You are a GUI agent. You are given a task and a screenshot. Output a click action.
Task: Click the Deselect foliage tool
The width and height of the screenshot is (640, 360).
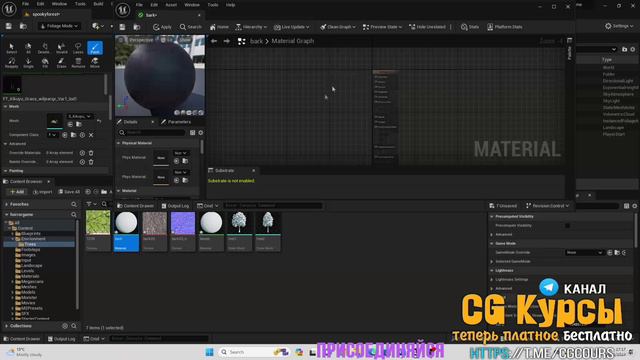pos(44,48)
